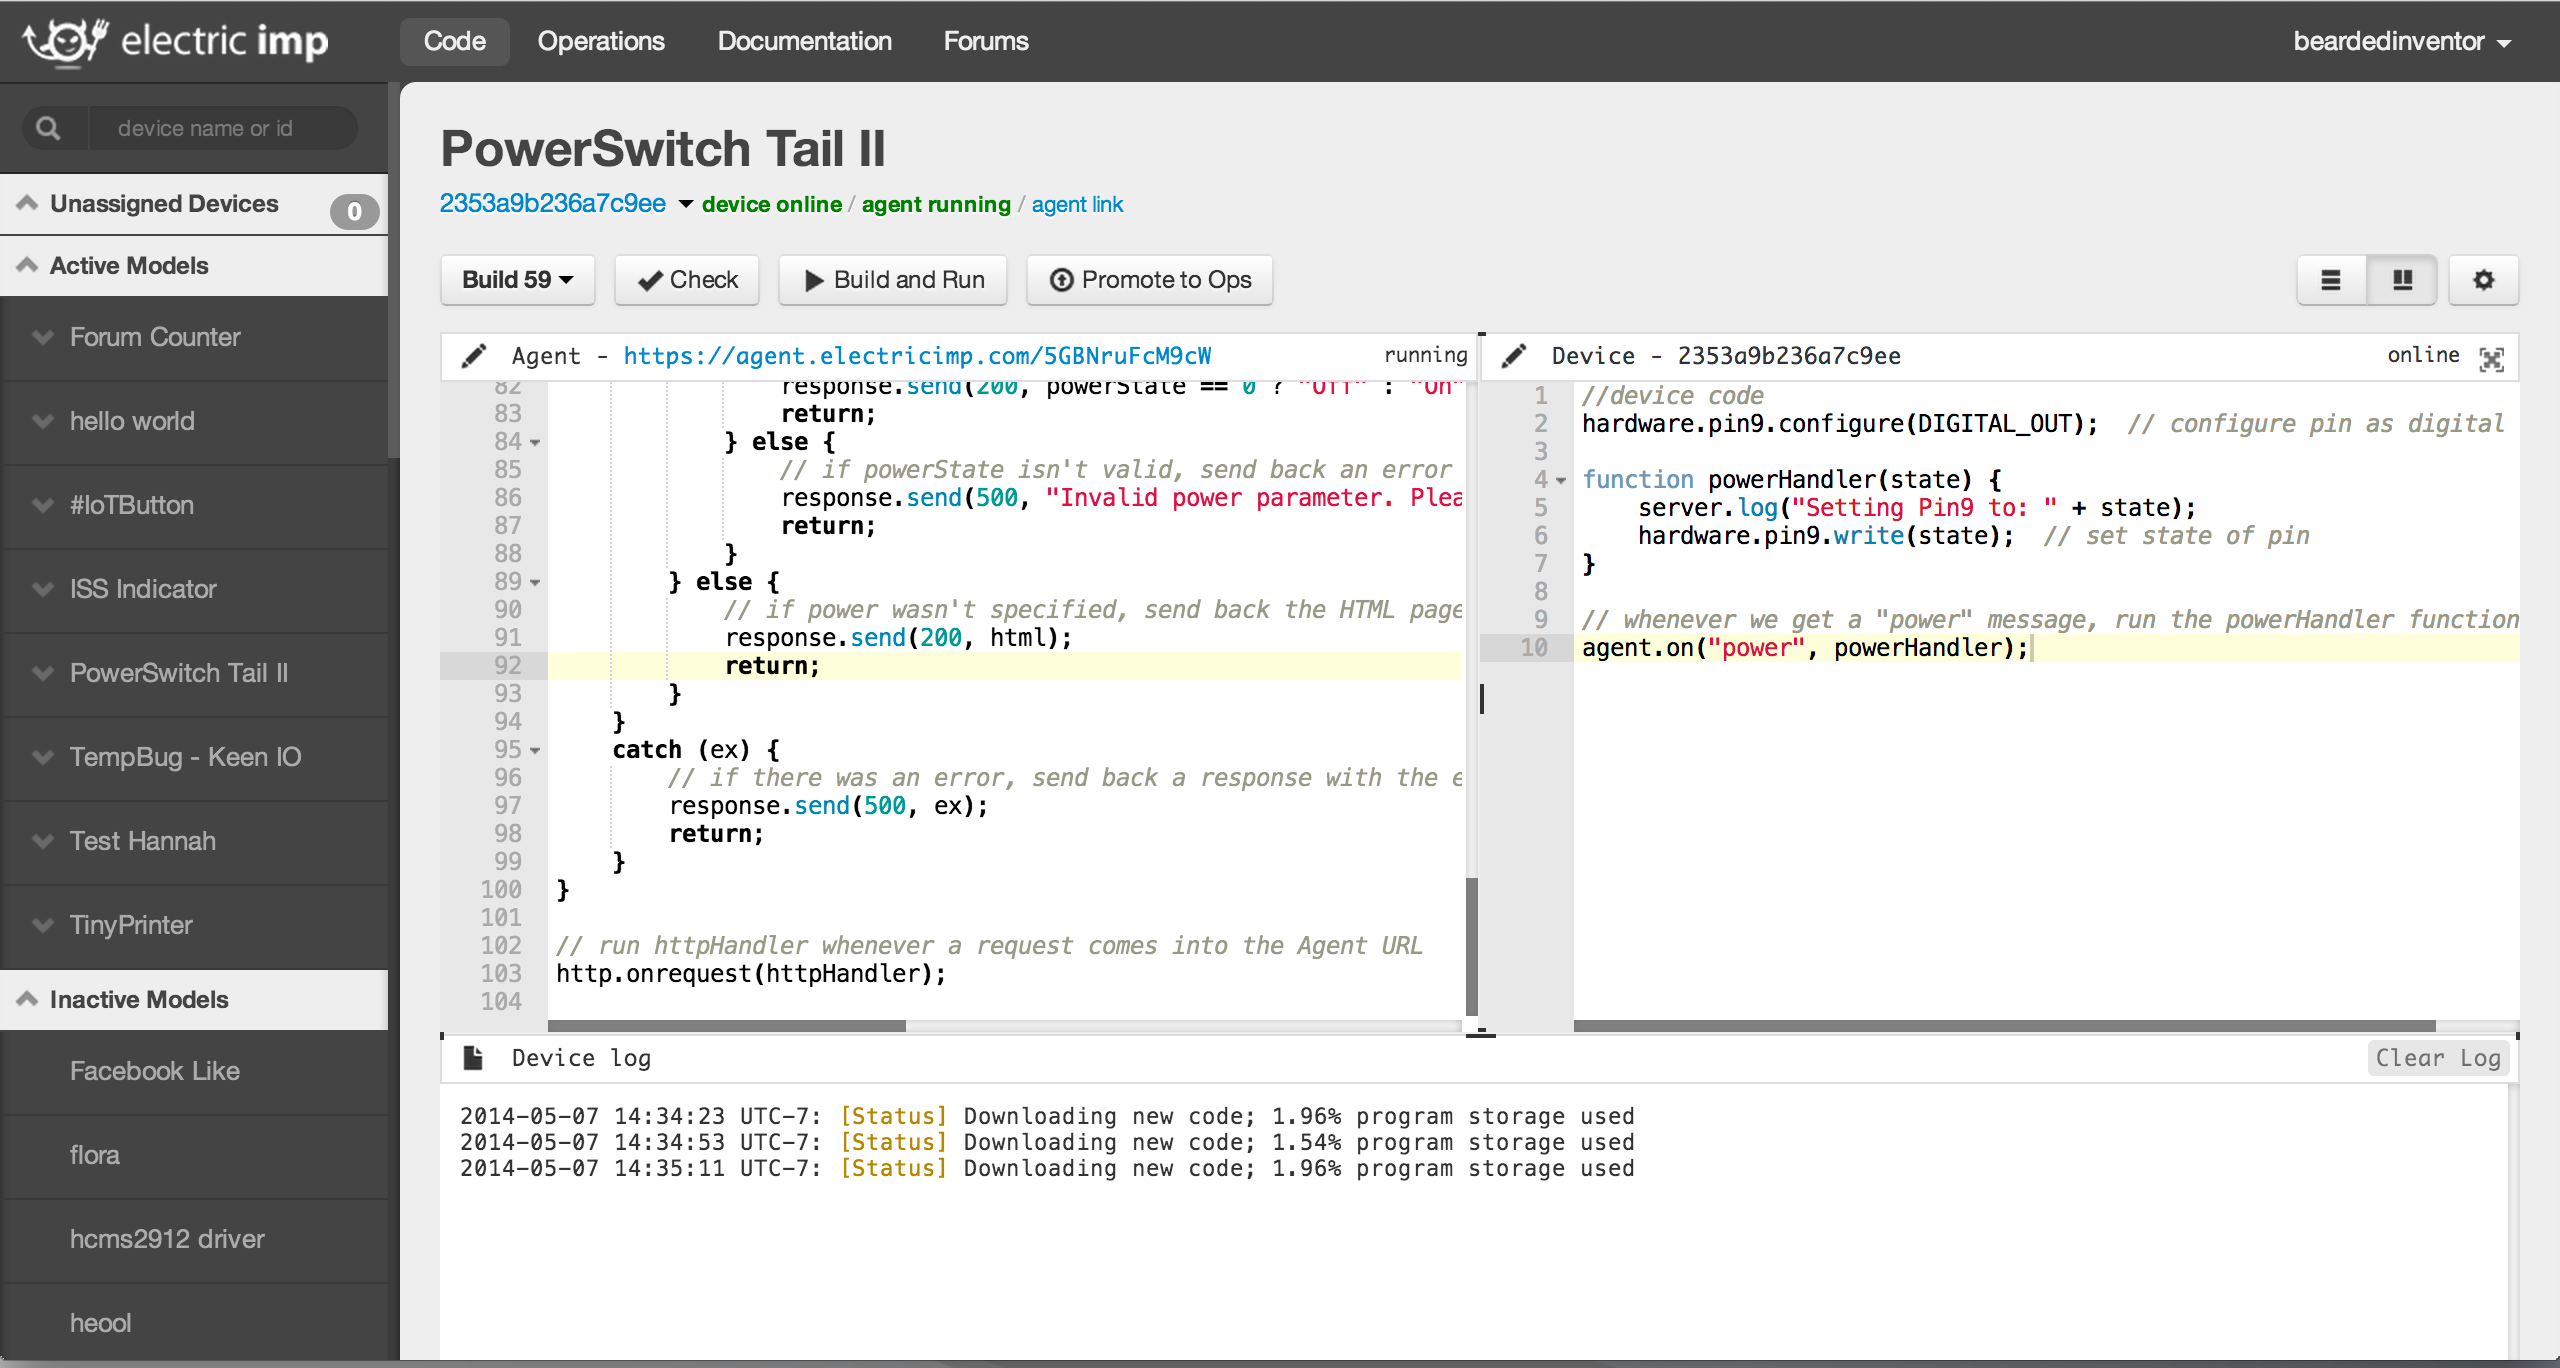Focus the device name or id search field
Image resolution: width=2560 pixels, height=1368 pixels.
click(222, 128)
